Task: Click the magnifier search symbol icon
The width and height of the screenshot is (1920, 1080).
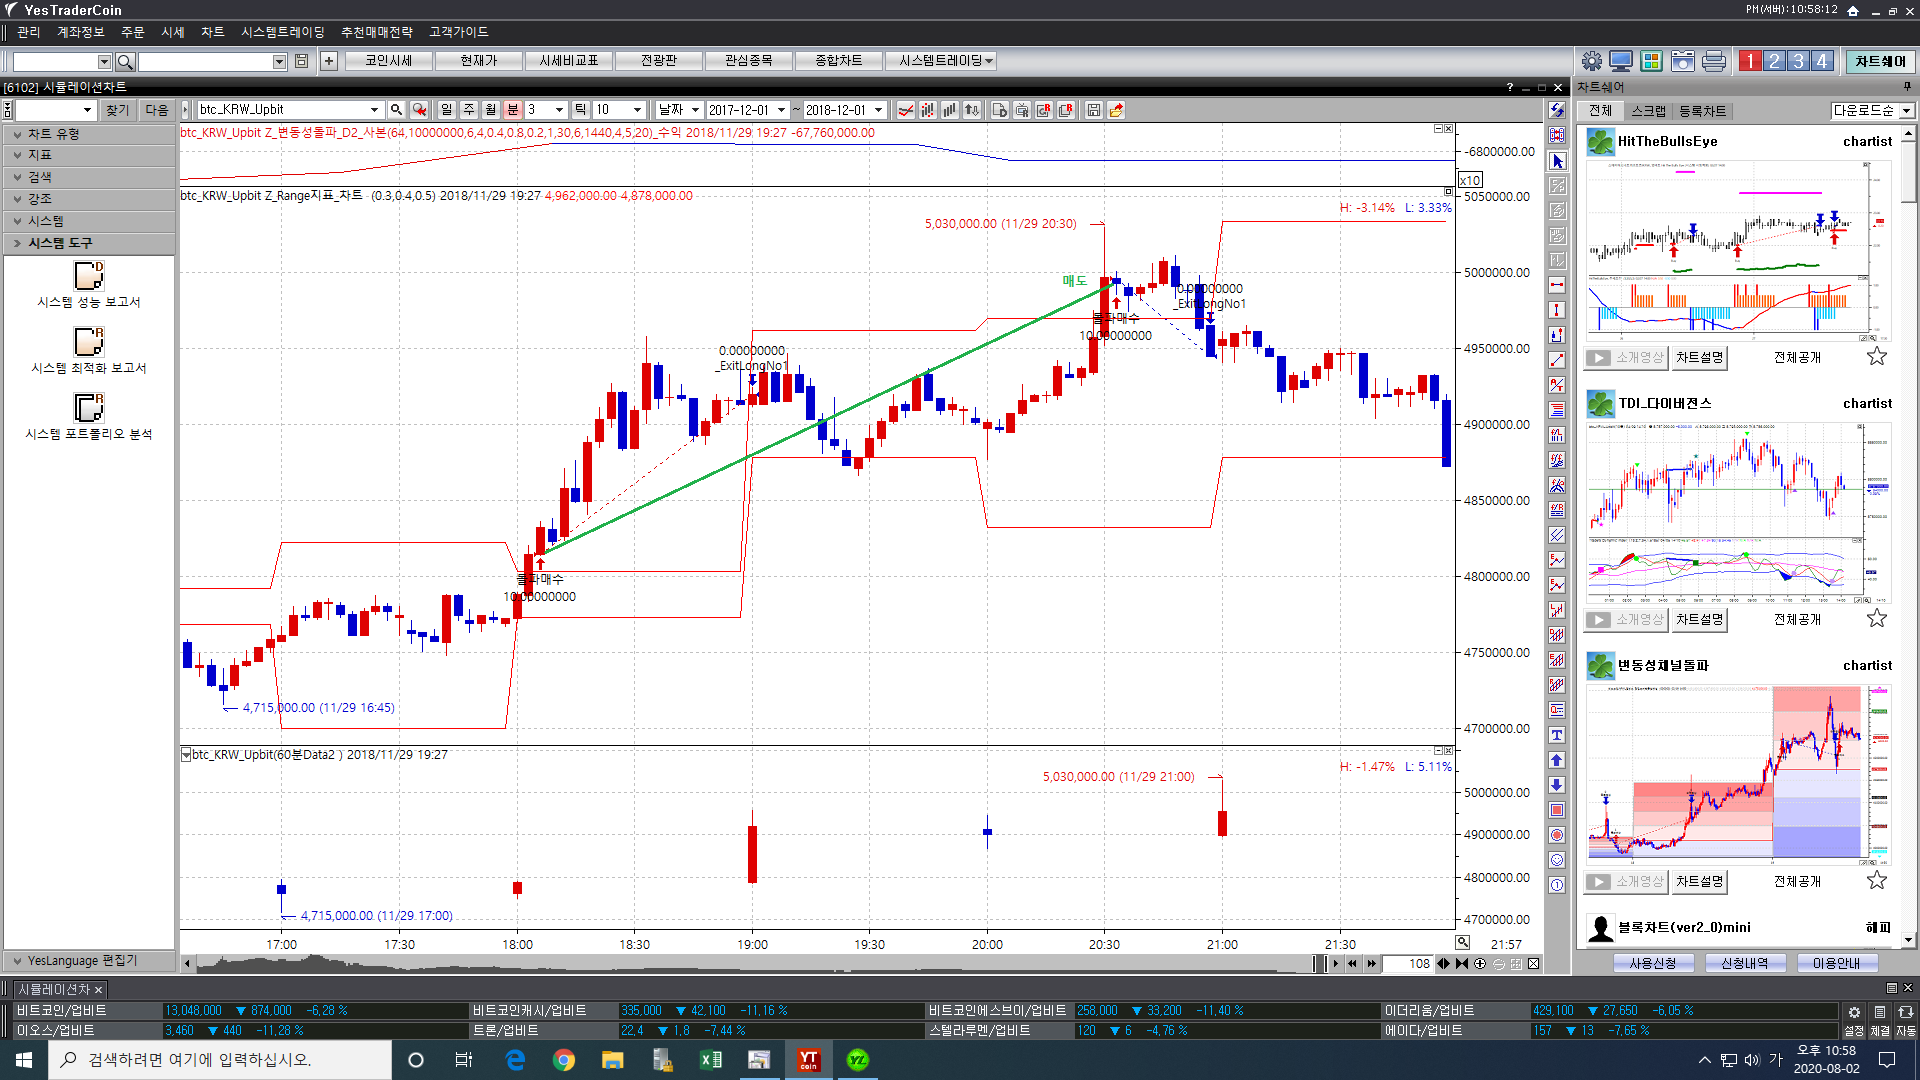Action: (x=396, y=110)
